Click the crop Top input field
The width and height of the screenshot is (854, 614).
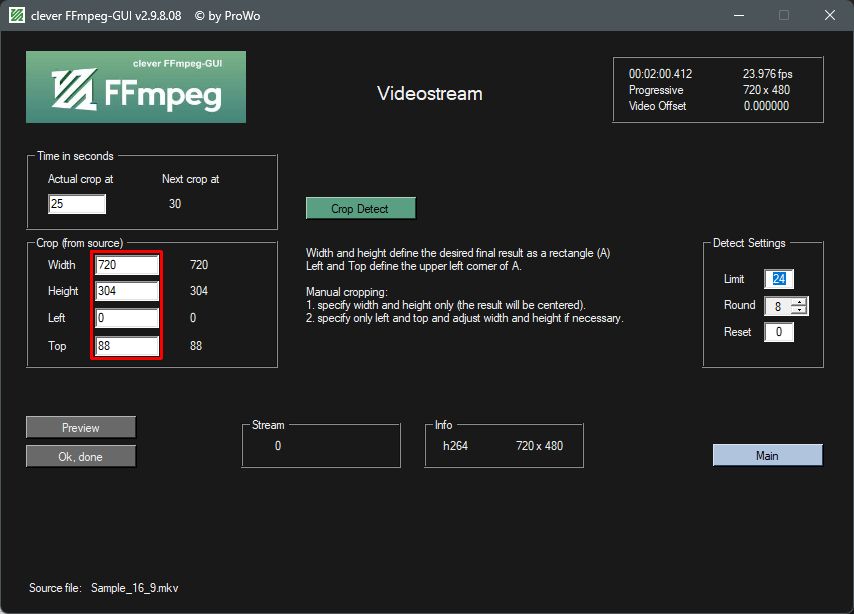point(127,346)
